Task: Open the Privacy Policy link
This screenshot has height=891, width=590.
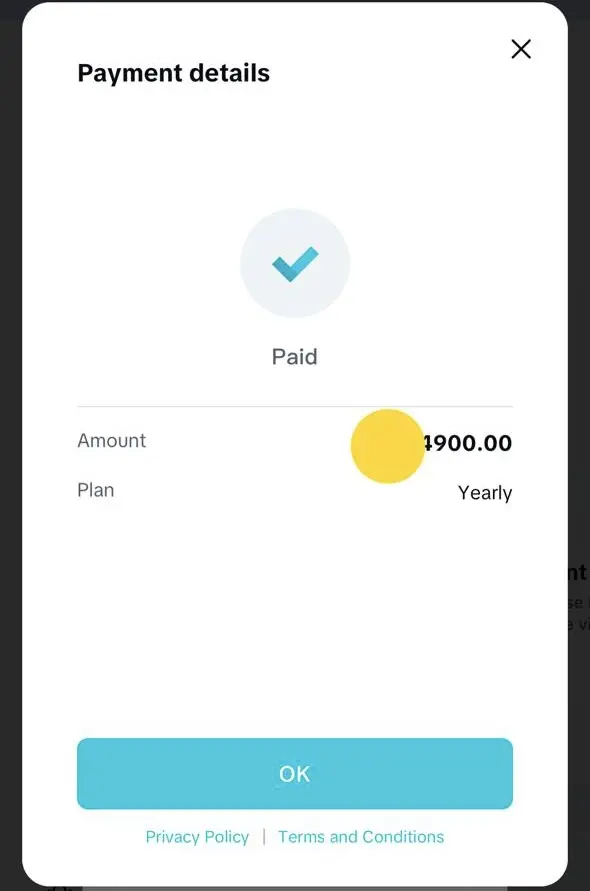Action: pyautogui.click(x=197, y=837)
